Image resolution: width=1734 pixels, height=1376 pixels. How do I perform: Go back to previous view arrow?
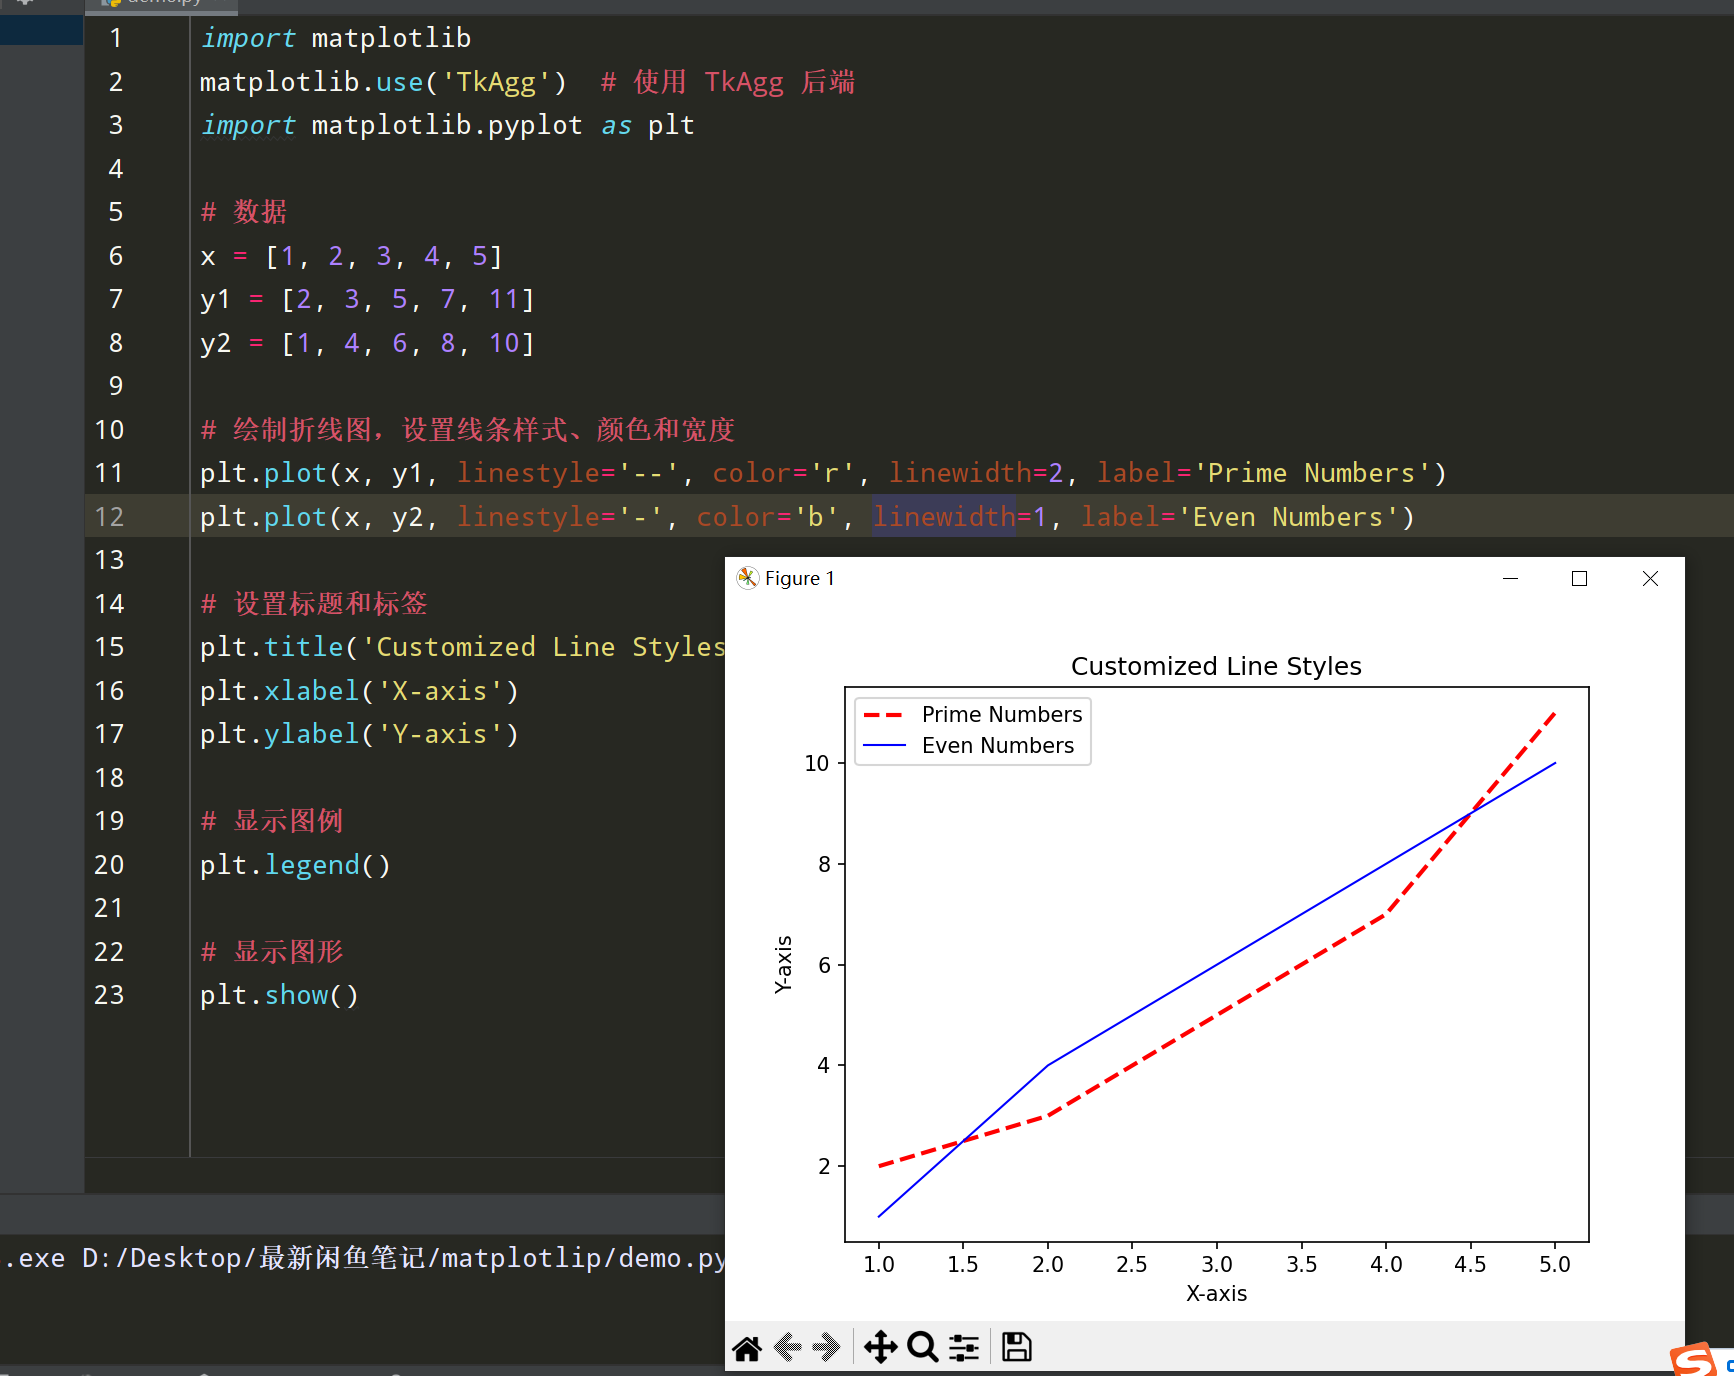pyautogui.click(x=788, y=1348)
